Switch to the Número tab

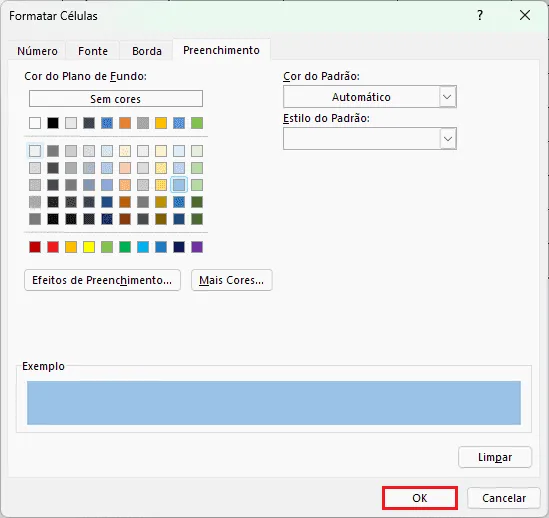pos(37,51)
